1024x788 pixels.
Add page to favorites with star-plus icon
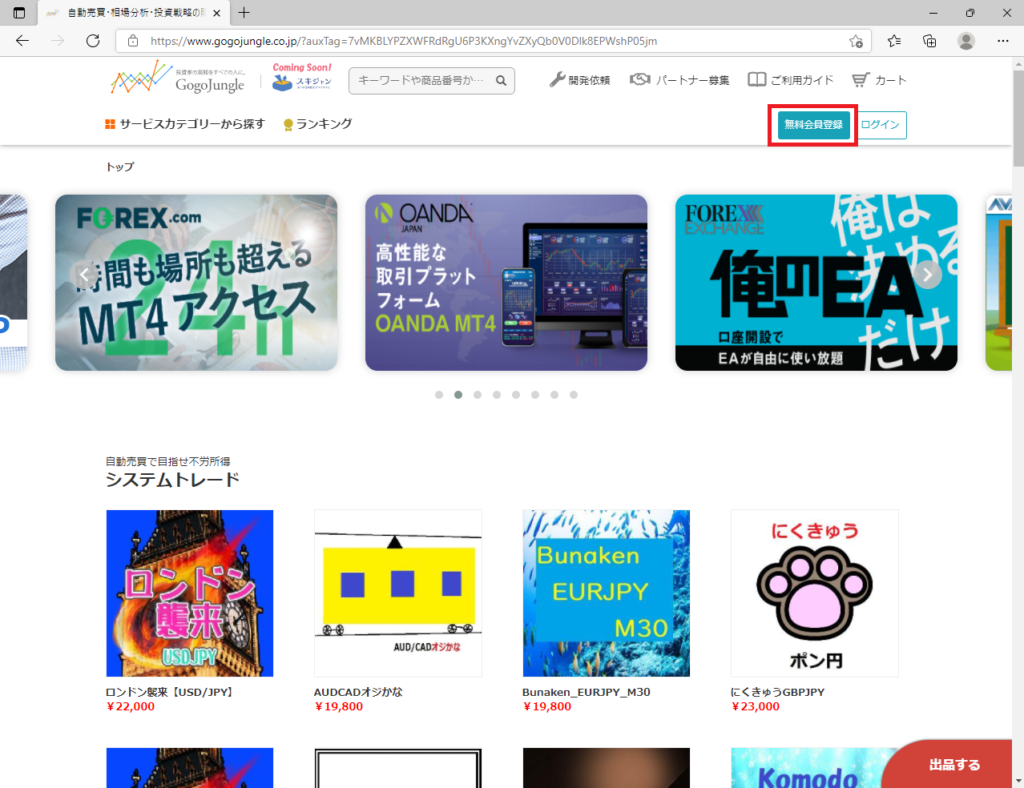[856, 41]
